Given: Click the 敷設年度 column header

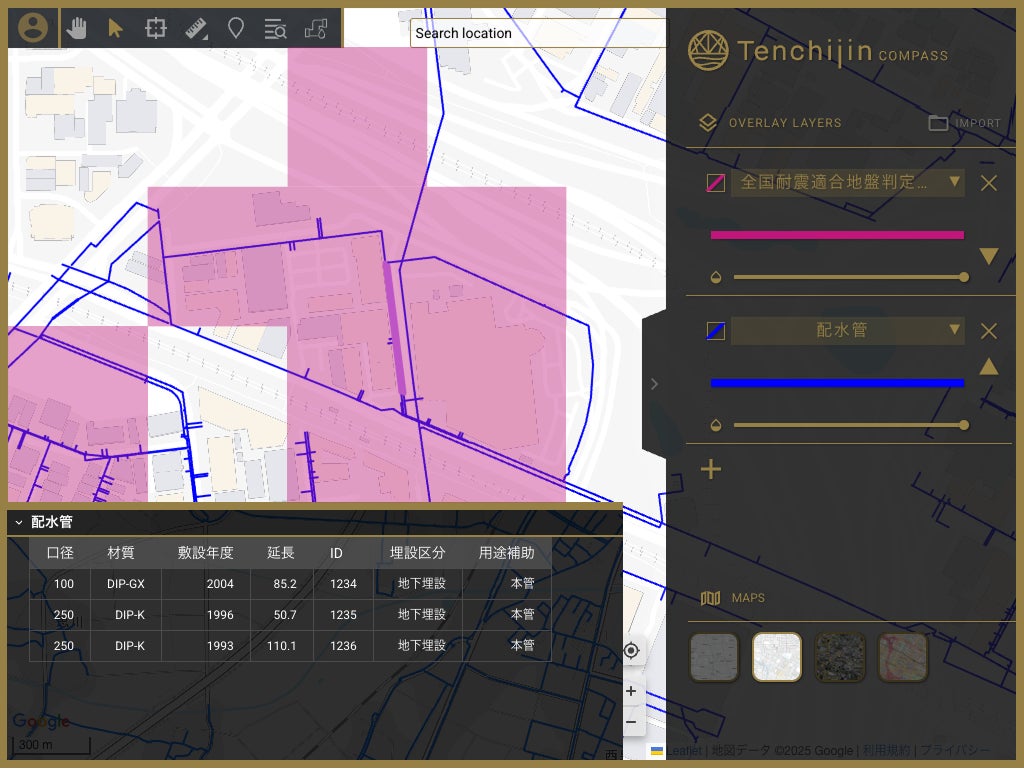Looking at the screenshot, I should coord(205,553).
